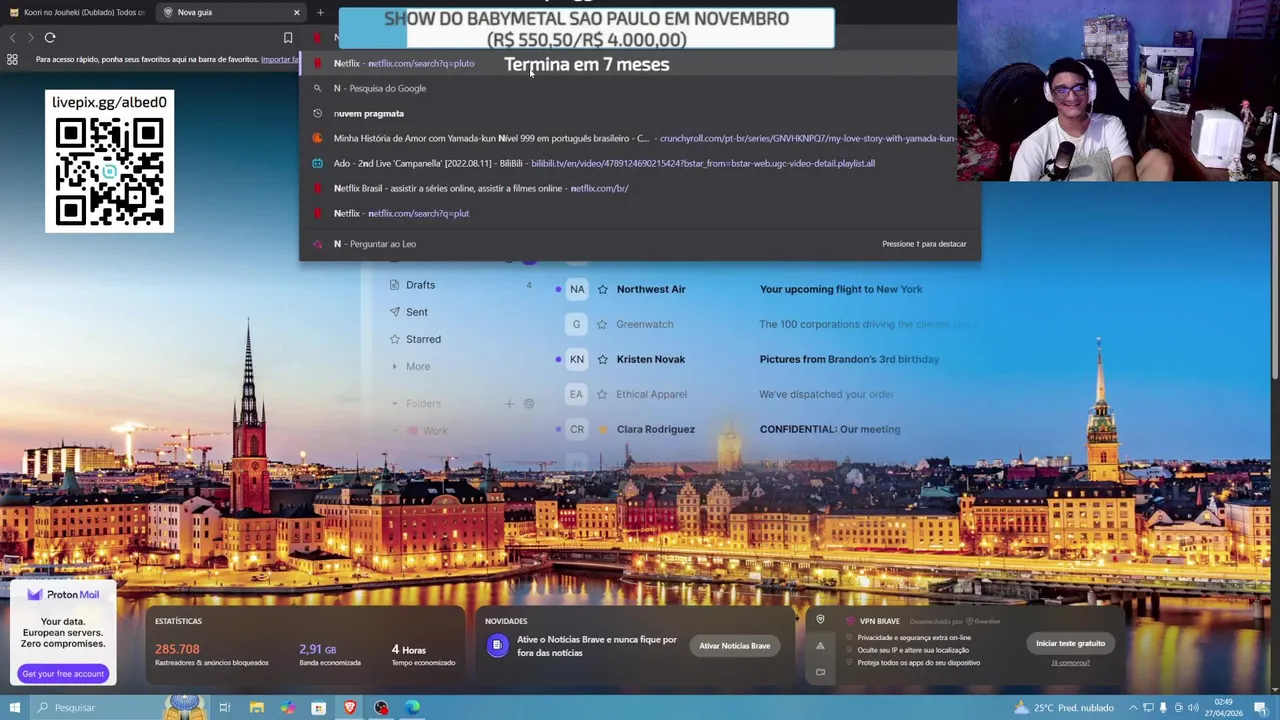Click the CR sender avatar
The image size is (1280, 720).
click(577, 429)
